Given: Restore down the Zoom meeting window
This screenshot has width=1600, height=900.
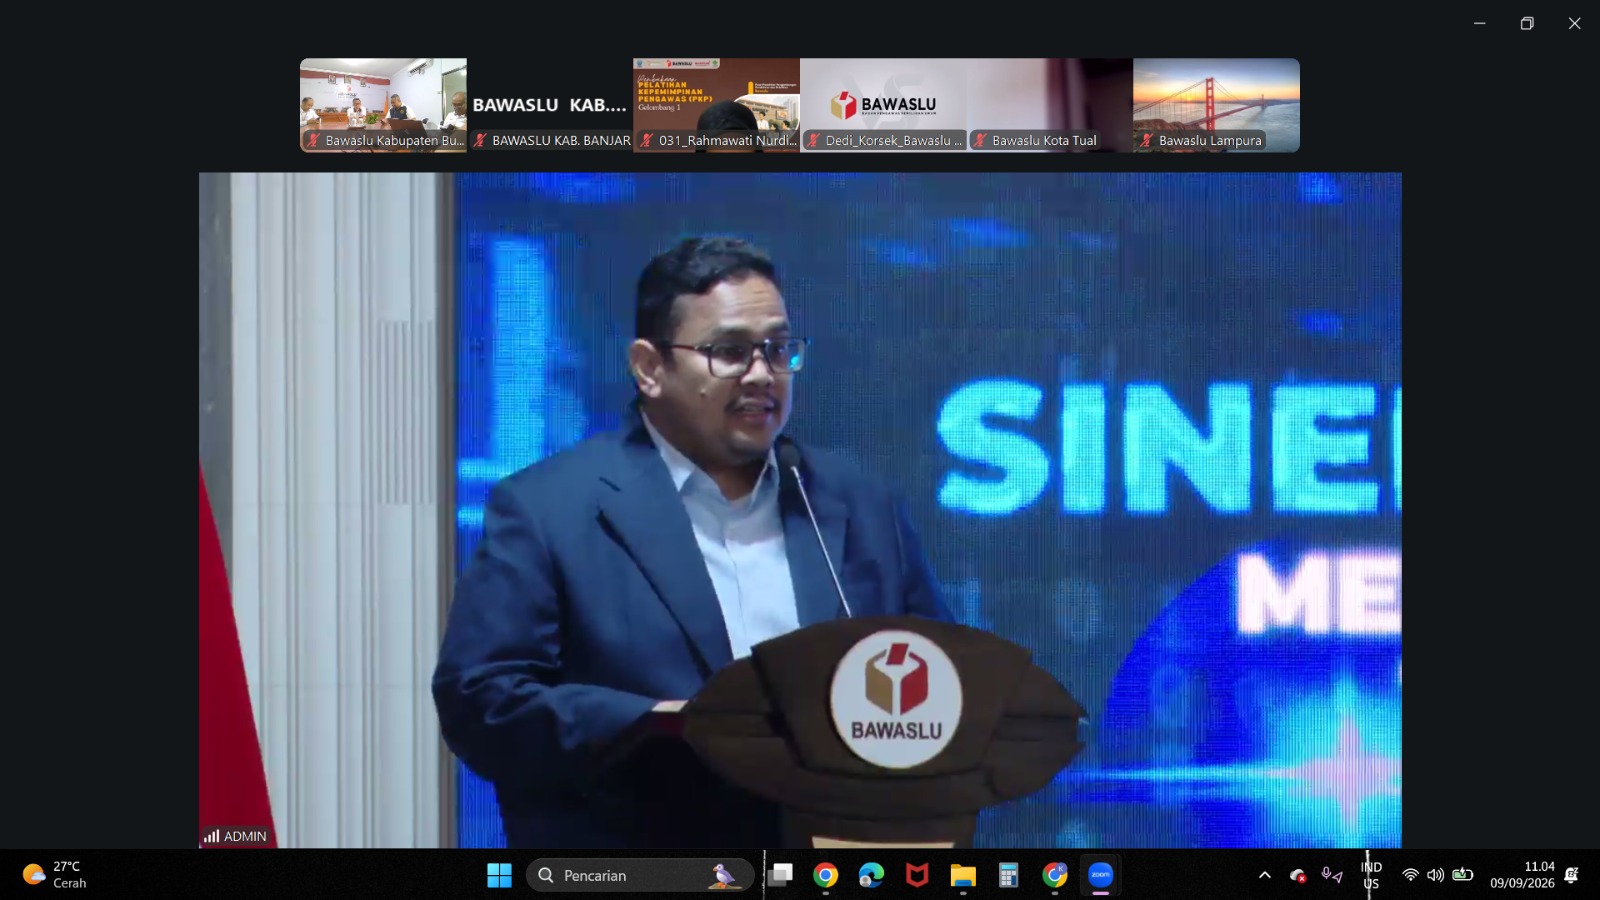Looking at the screenshot, I should point(1527,23).
